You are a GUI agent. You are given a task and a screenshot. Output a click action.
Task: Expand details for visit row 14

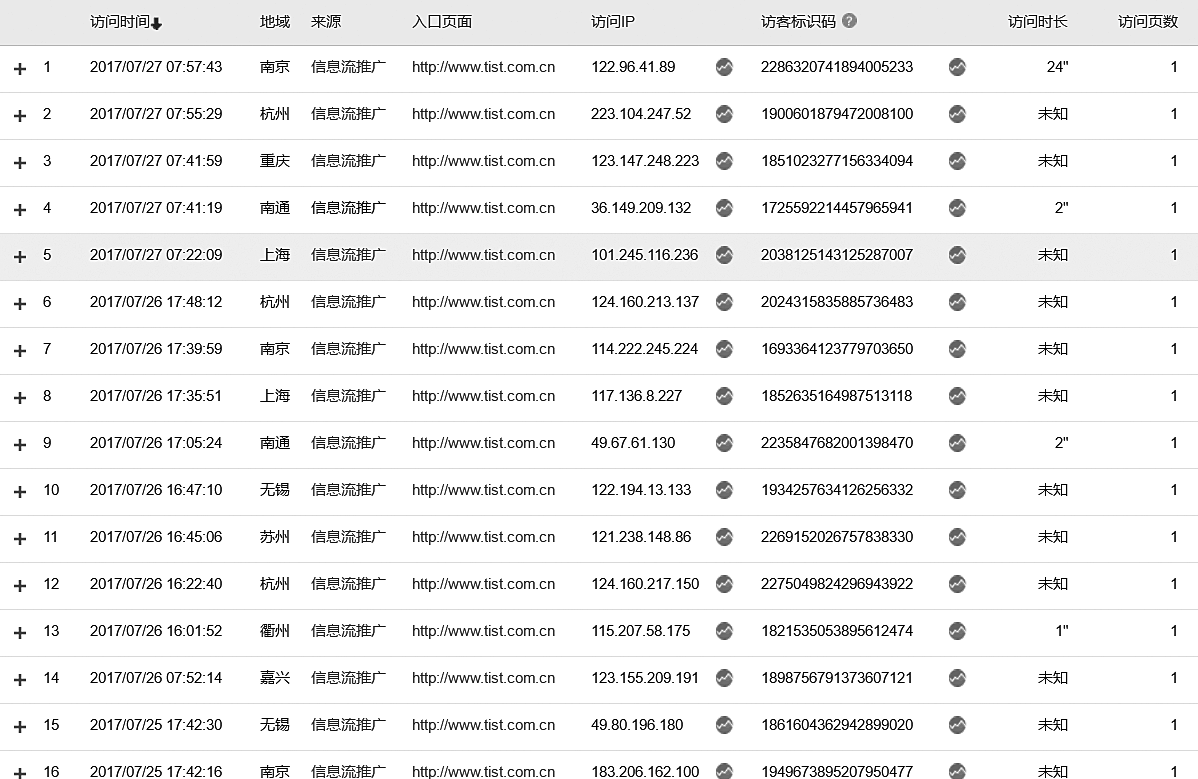click(x=20, y=680)
